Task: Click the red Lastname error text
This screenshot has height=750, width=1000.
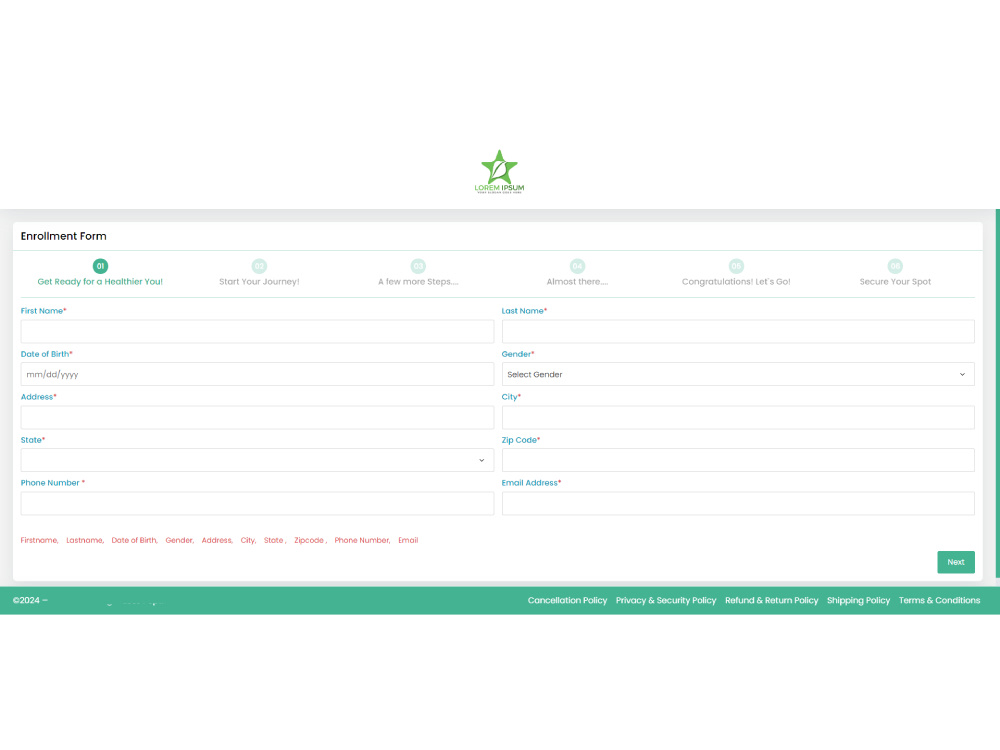Action: click(85, 540)
